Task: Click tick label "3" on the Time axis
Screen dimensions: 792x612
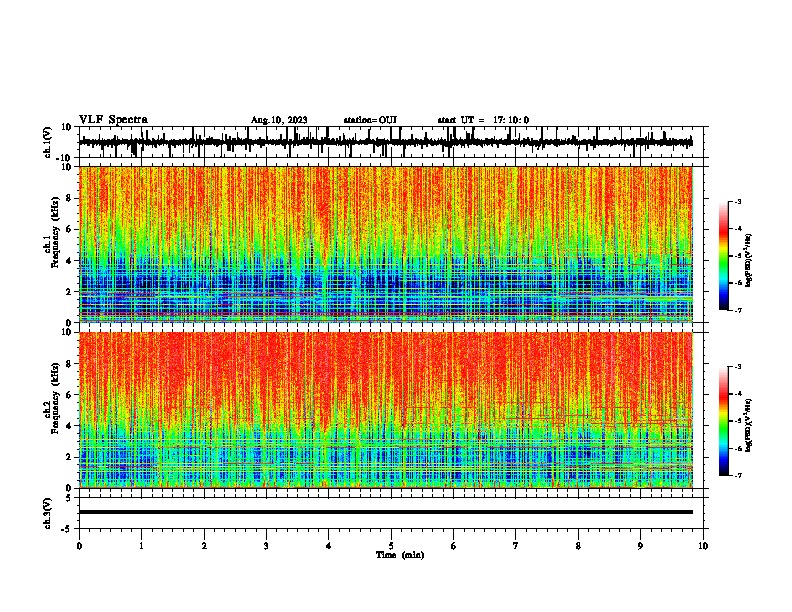Action: [x=266, y=546]
